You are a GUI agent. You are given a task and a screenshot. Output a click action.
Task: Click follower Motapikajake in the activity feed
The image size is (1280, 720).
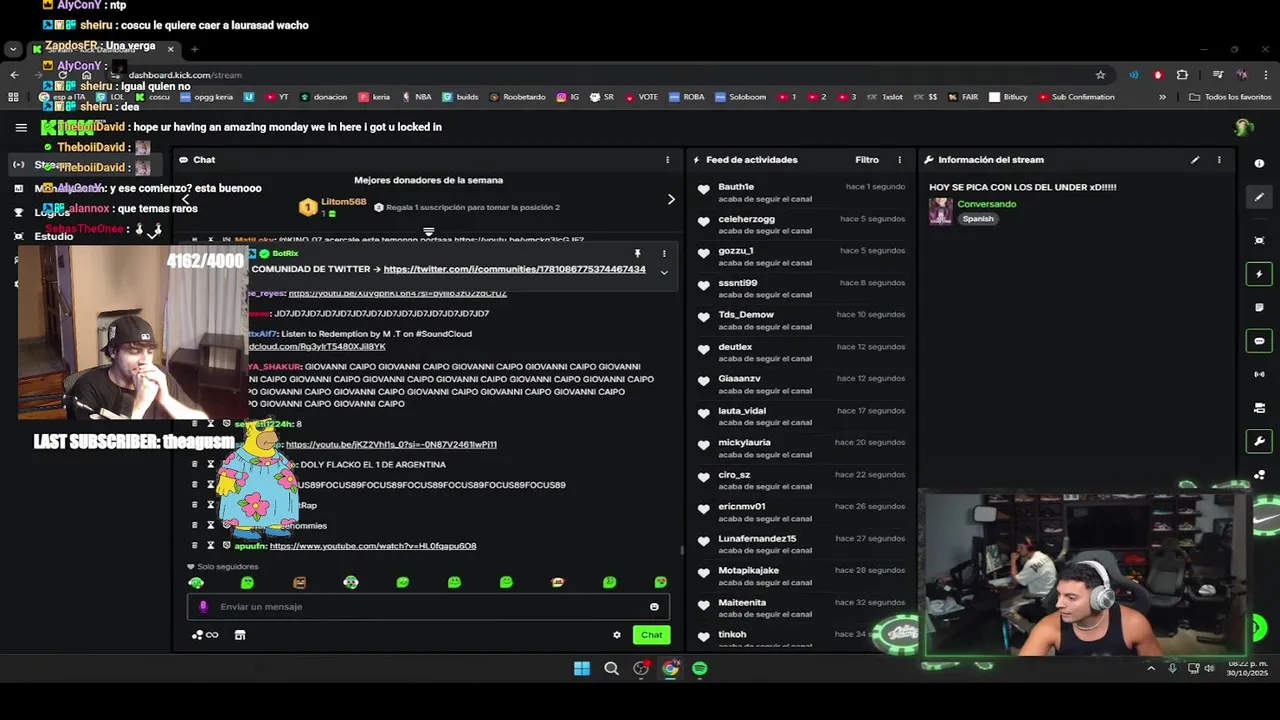coord(748,571)
